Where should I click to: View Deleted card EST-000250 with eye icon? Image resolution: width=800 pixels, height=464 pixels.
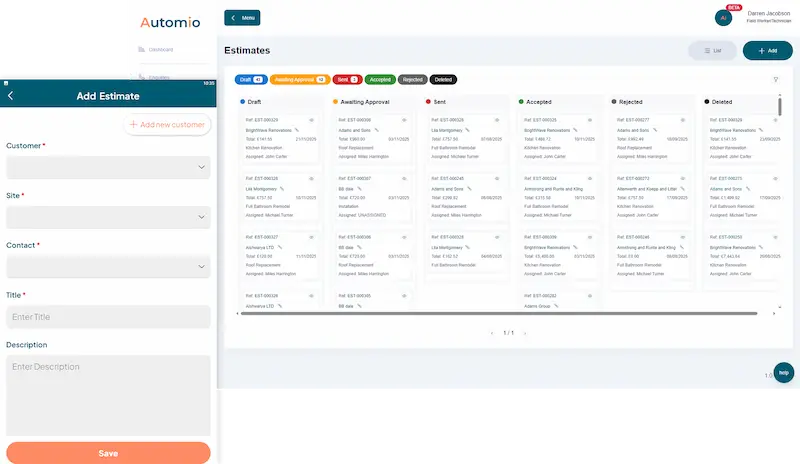776,237
